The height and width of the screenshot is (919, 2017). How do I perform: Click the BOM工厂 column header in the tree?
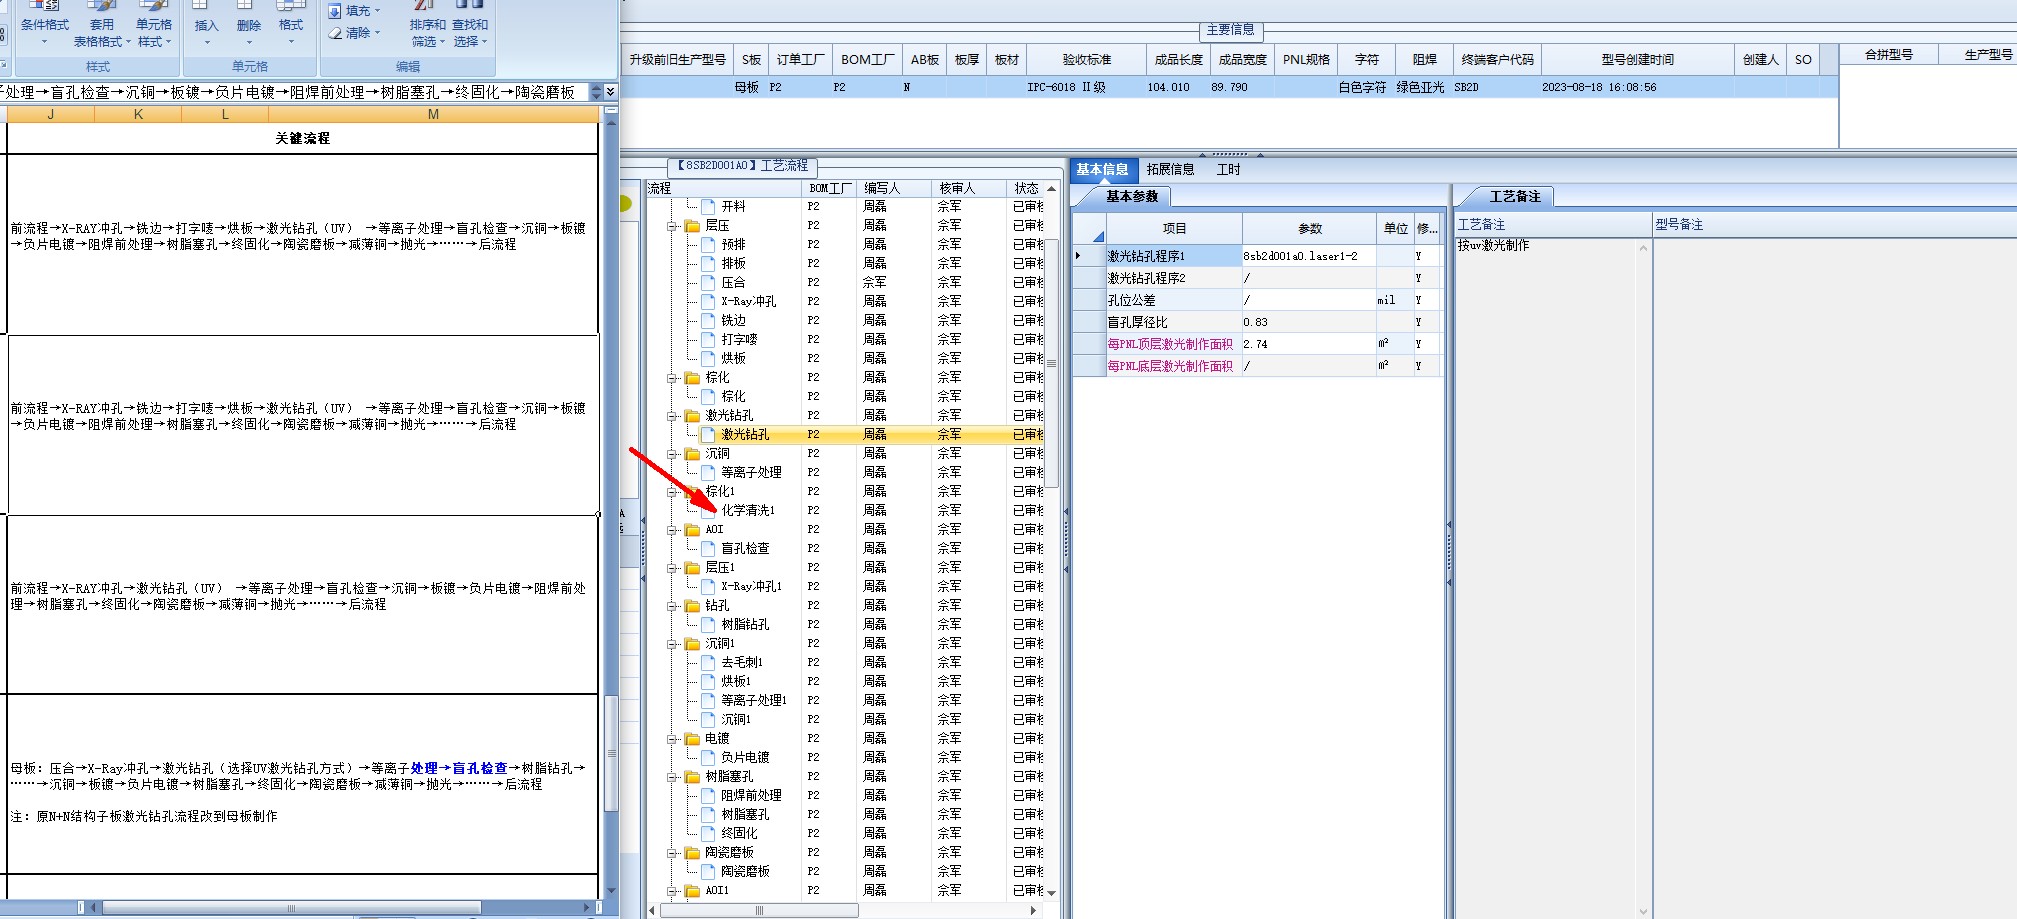pos(830,188)
